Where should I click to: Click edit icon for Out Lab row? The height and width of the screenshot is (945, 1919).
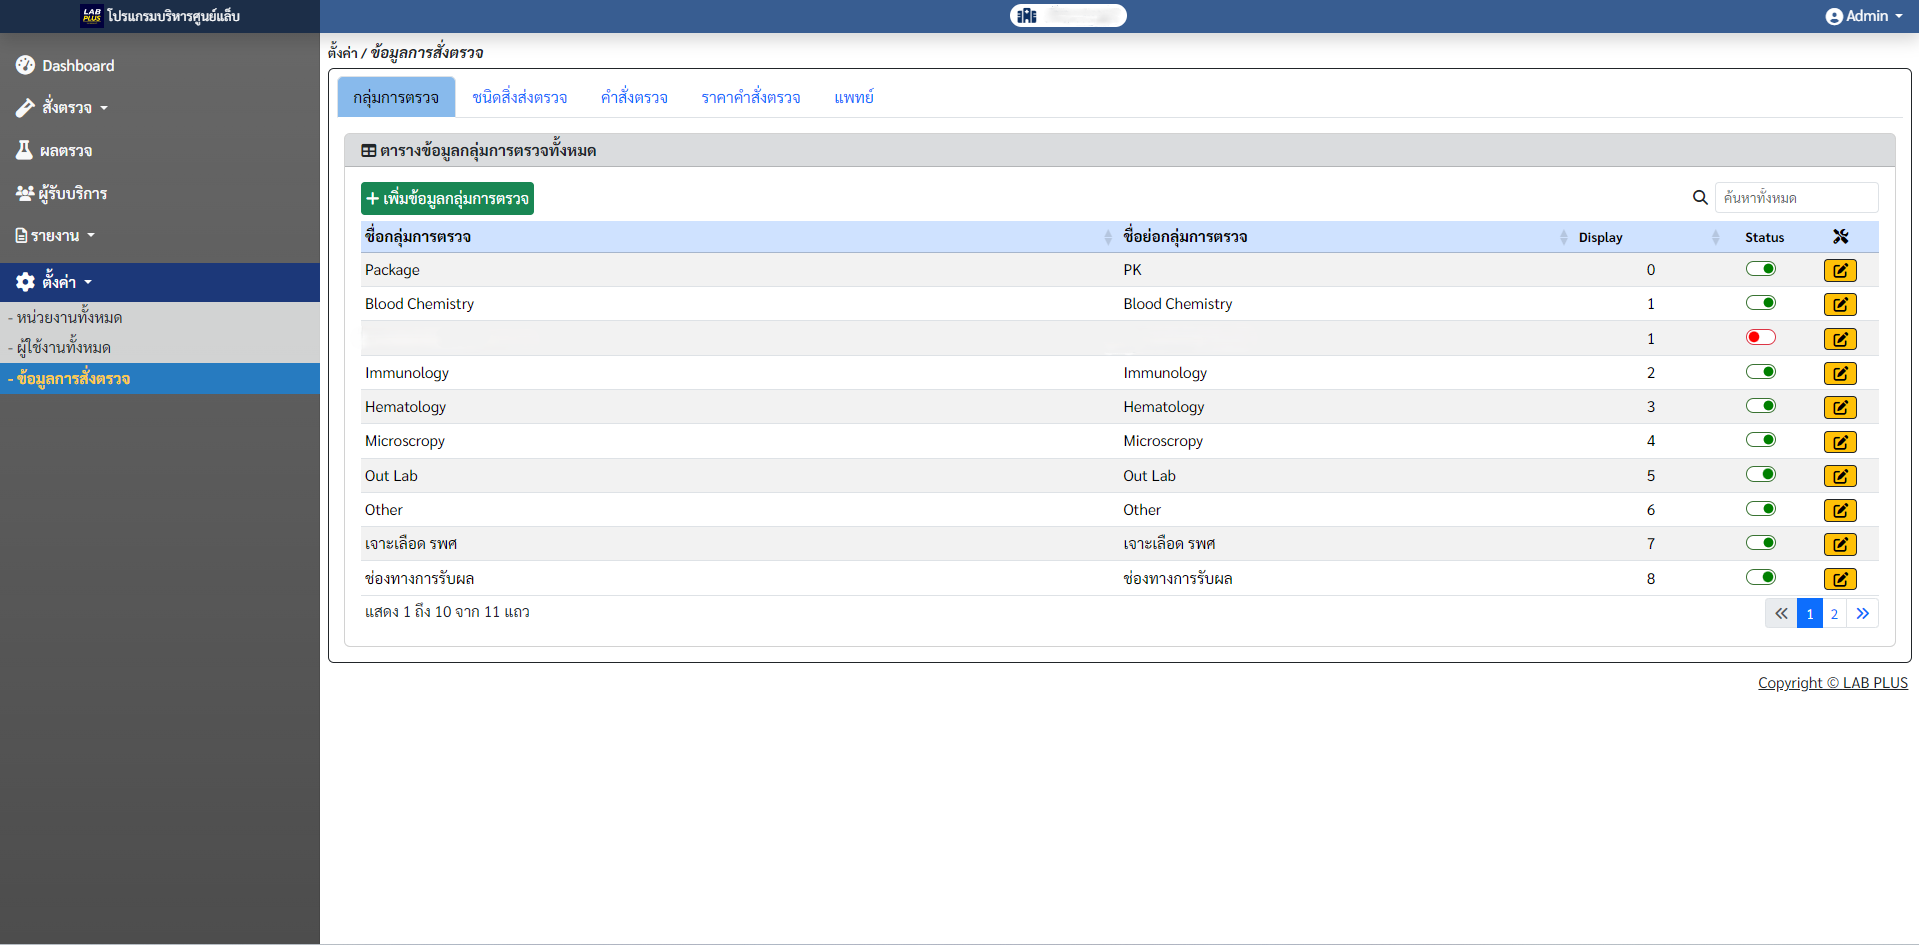pyautogui.click(x=1839, y=476)
